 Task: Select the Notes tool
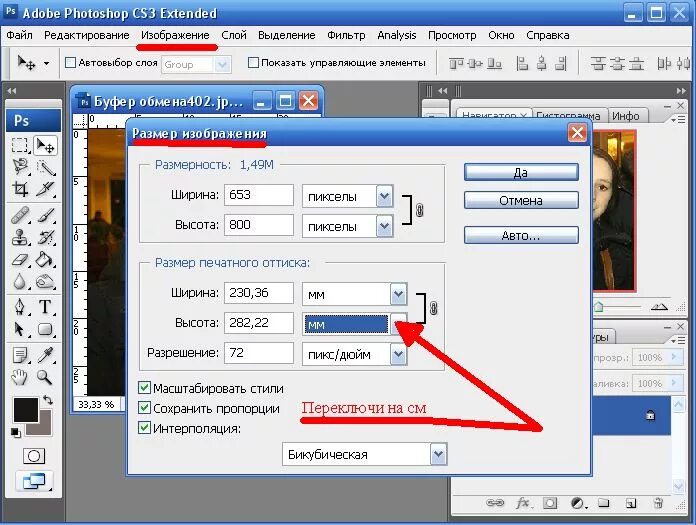point(19,355)
